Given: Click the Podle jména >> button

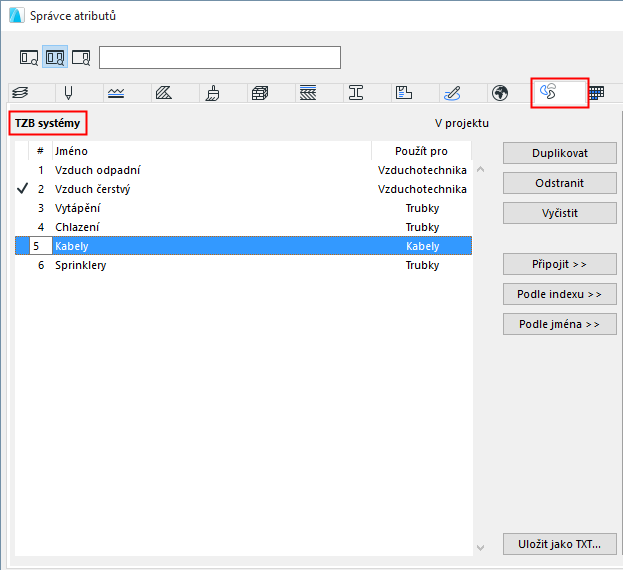Looking at the screenshot, I should [x=559, y=324].
